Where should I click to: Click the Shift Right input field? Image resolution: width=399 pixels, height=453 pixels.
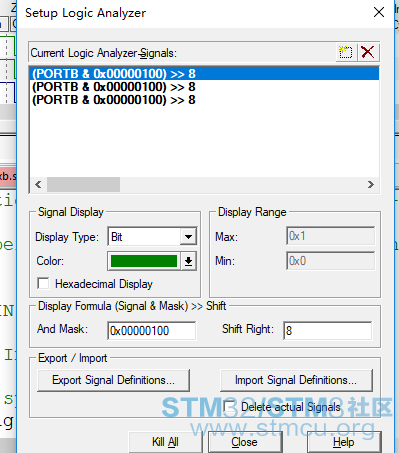[327, 331]
